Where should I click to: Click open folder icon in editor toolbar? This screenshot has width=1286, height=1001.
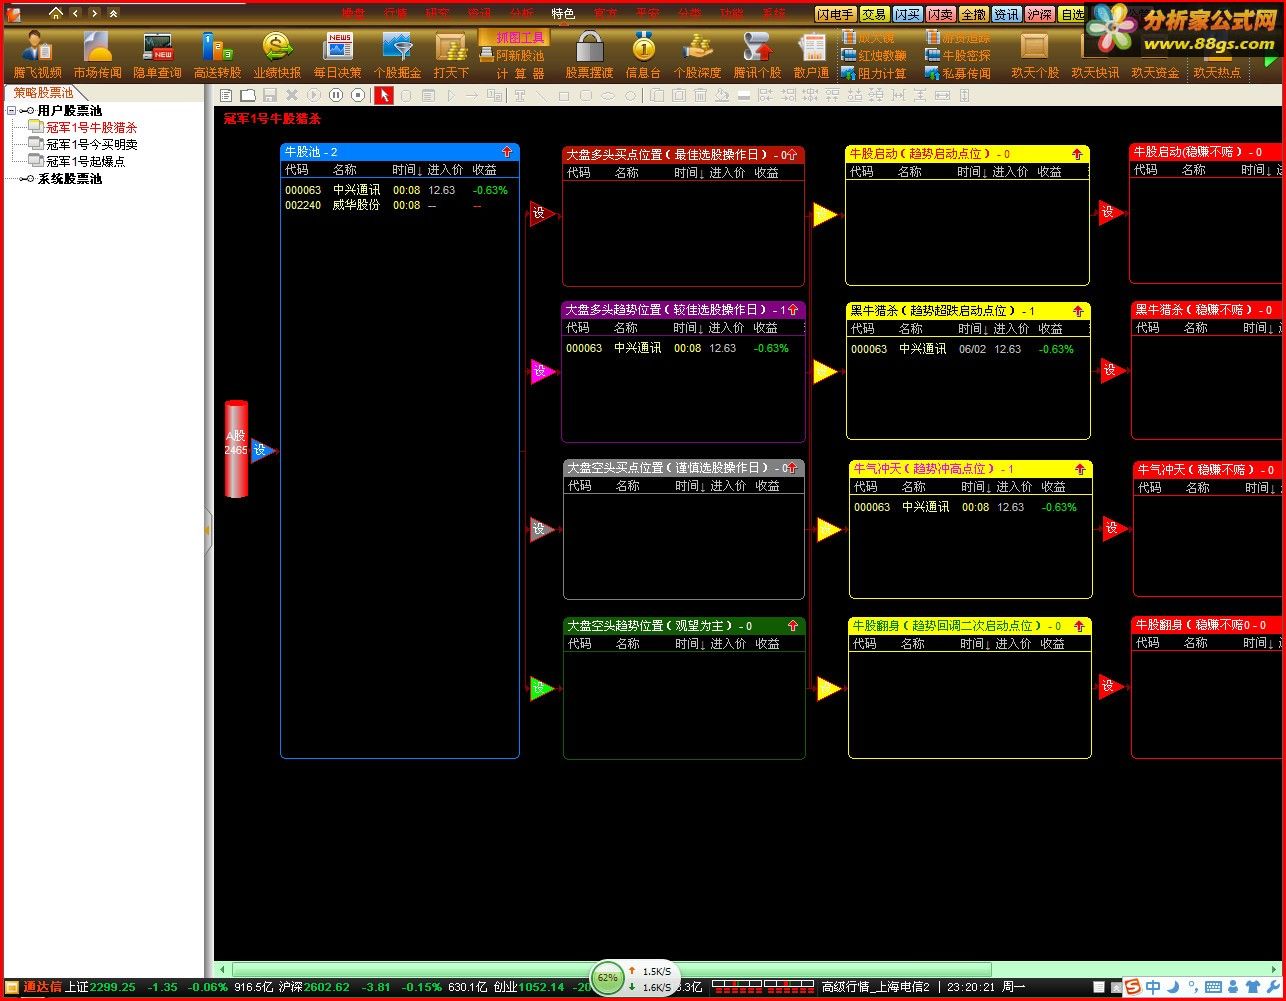[248, 95]
